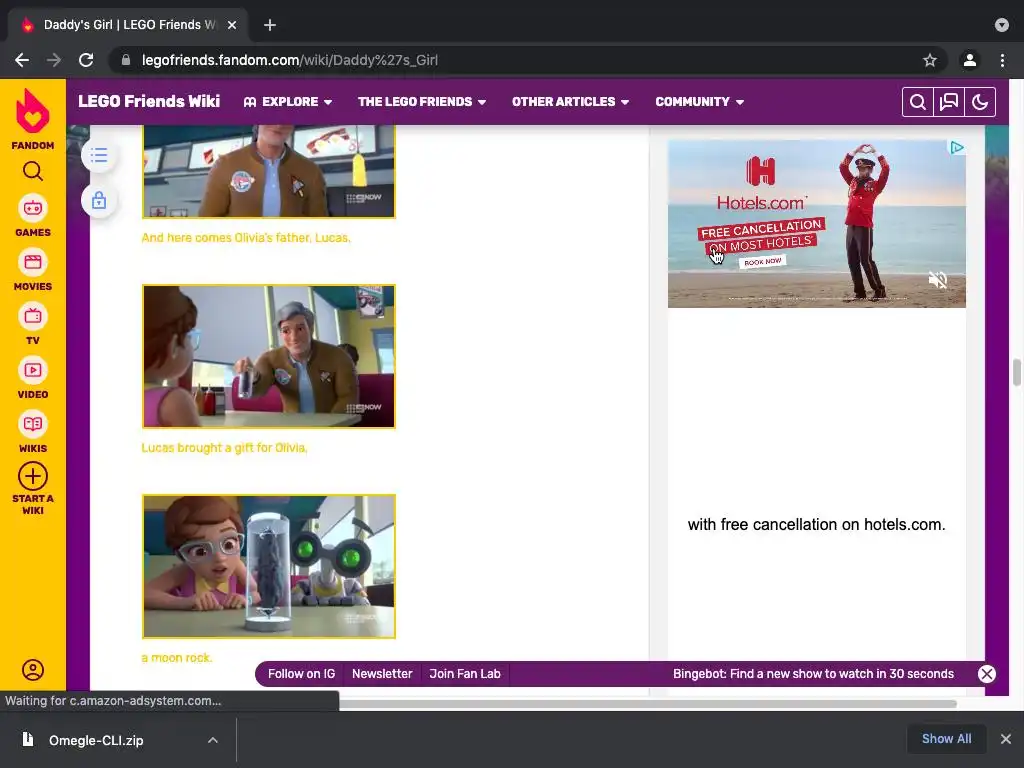Select the Daddy's Girl browser tab
The height and width of the screenshot is (768, 1024).
click(x=128, y=25)
